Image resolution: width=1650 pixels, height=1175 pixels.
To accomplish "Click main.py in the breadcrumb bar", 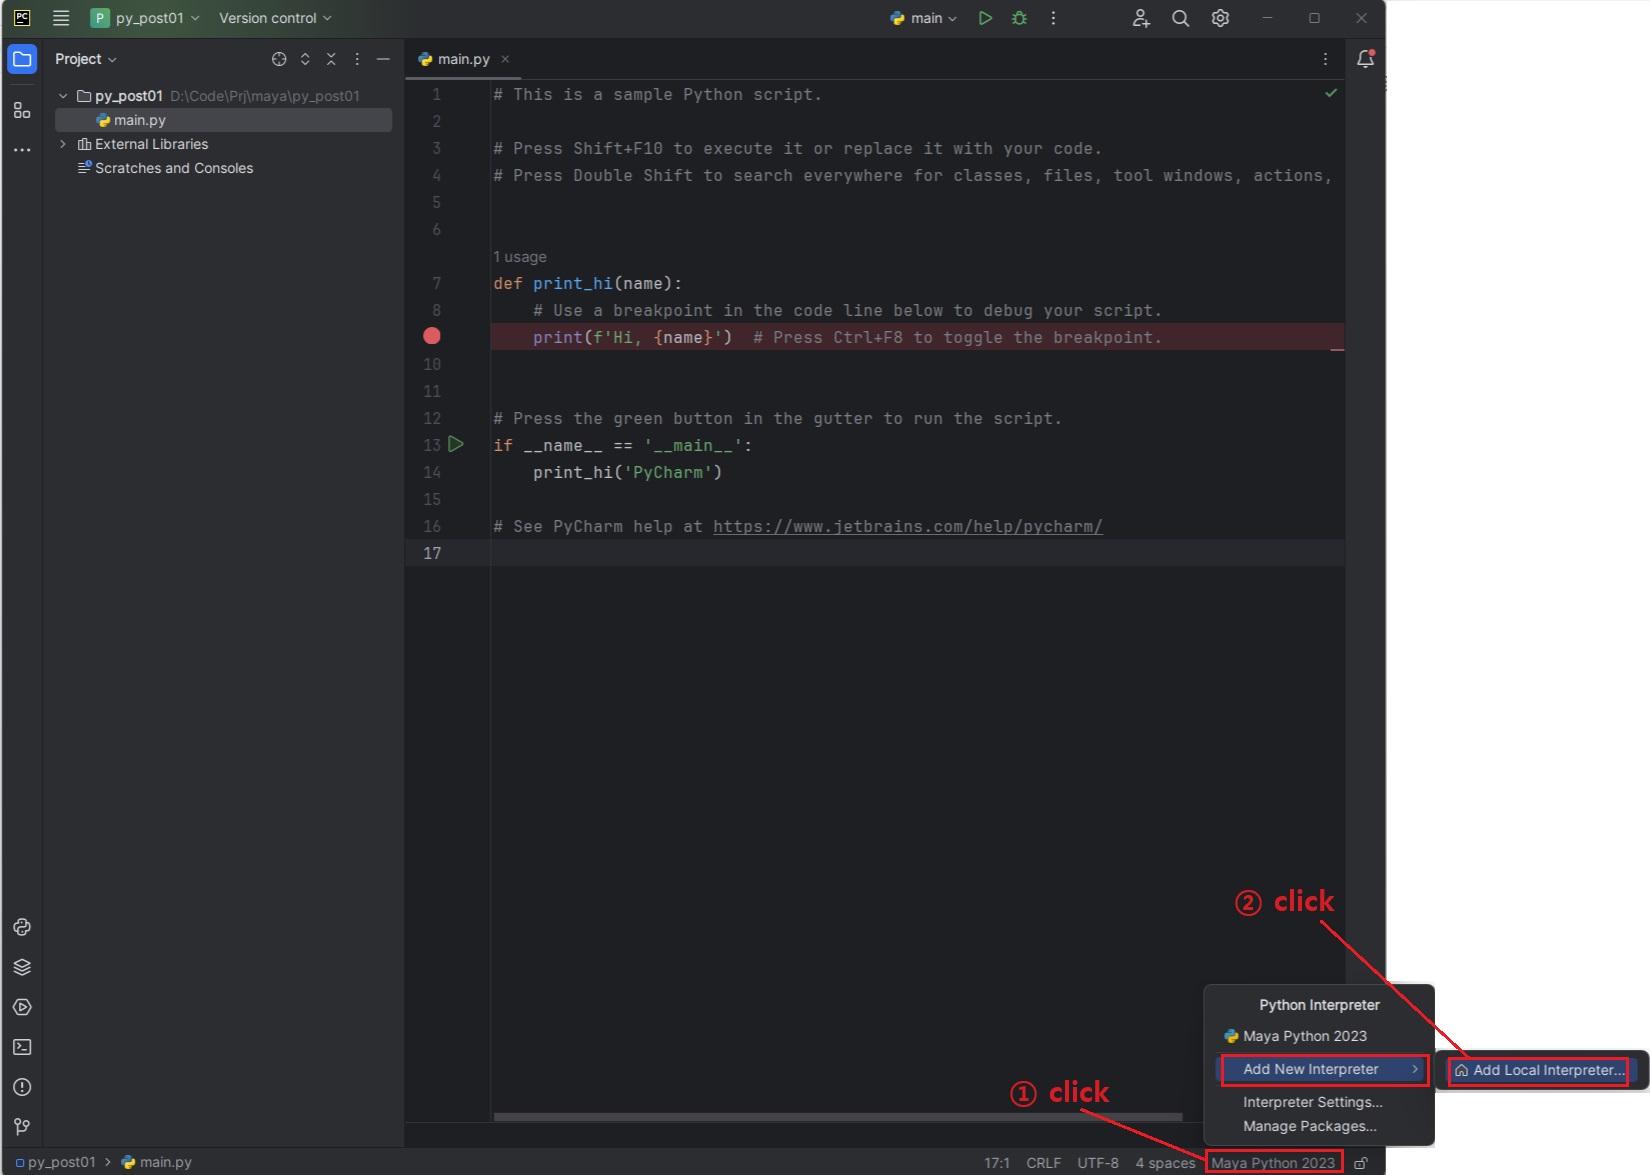I will click(x=157, y=1162).
